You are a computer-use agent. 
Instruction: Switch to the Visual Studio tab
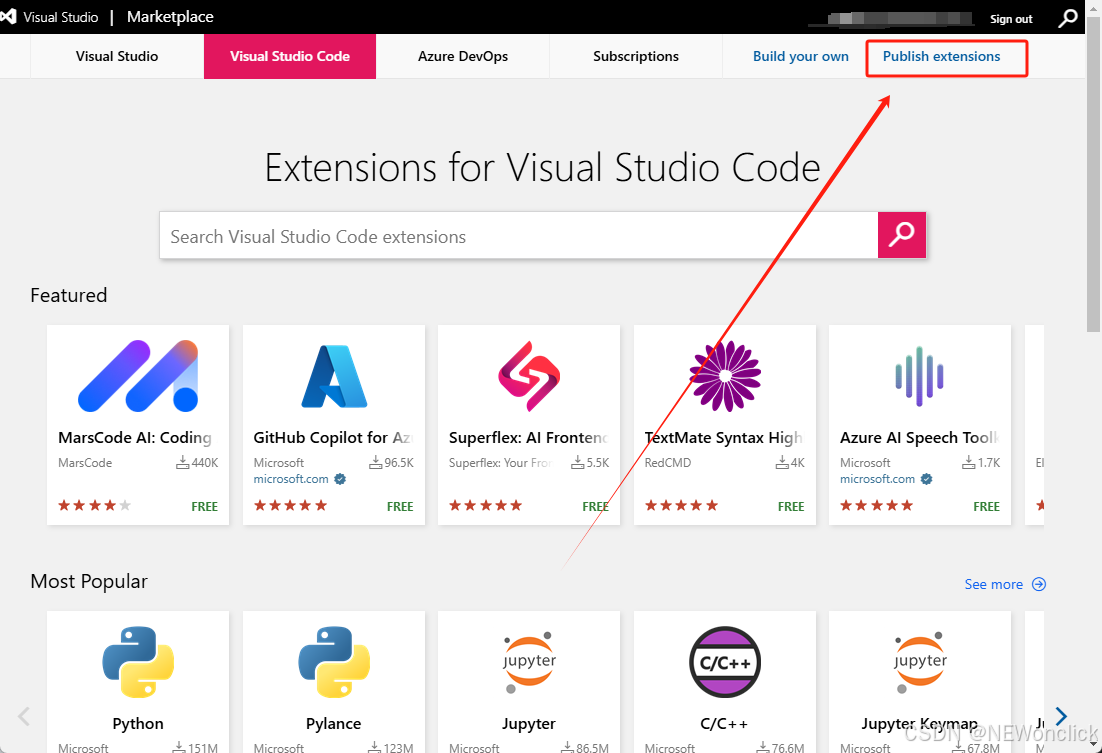(x=117, y=56)
